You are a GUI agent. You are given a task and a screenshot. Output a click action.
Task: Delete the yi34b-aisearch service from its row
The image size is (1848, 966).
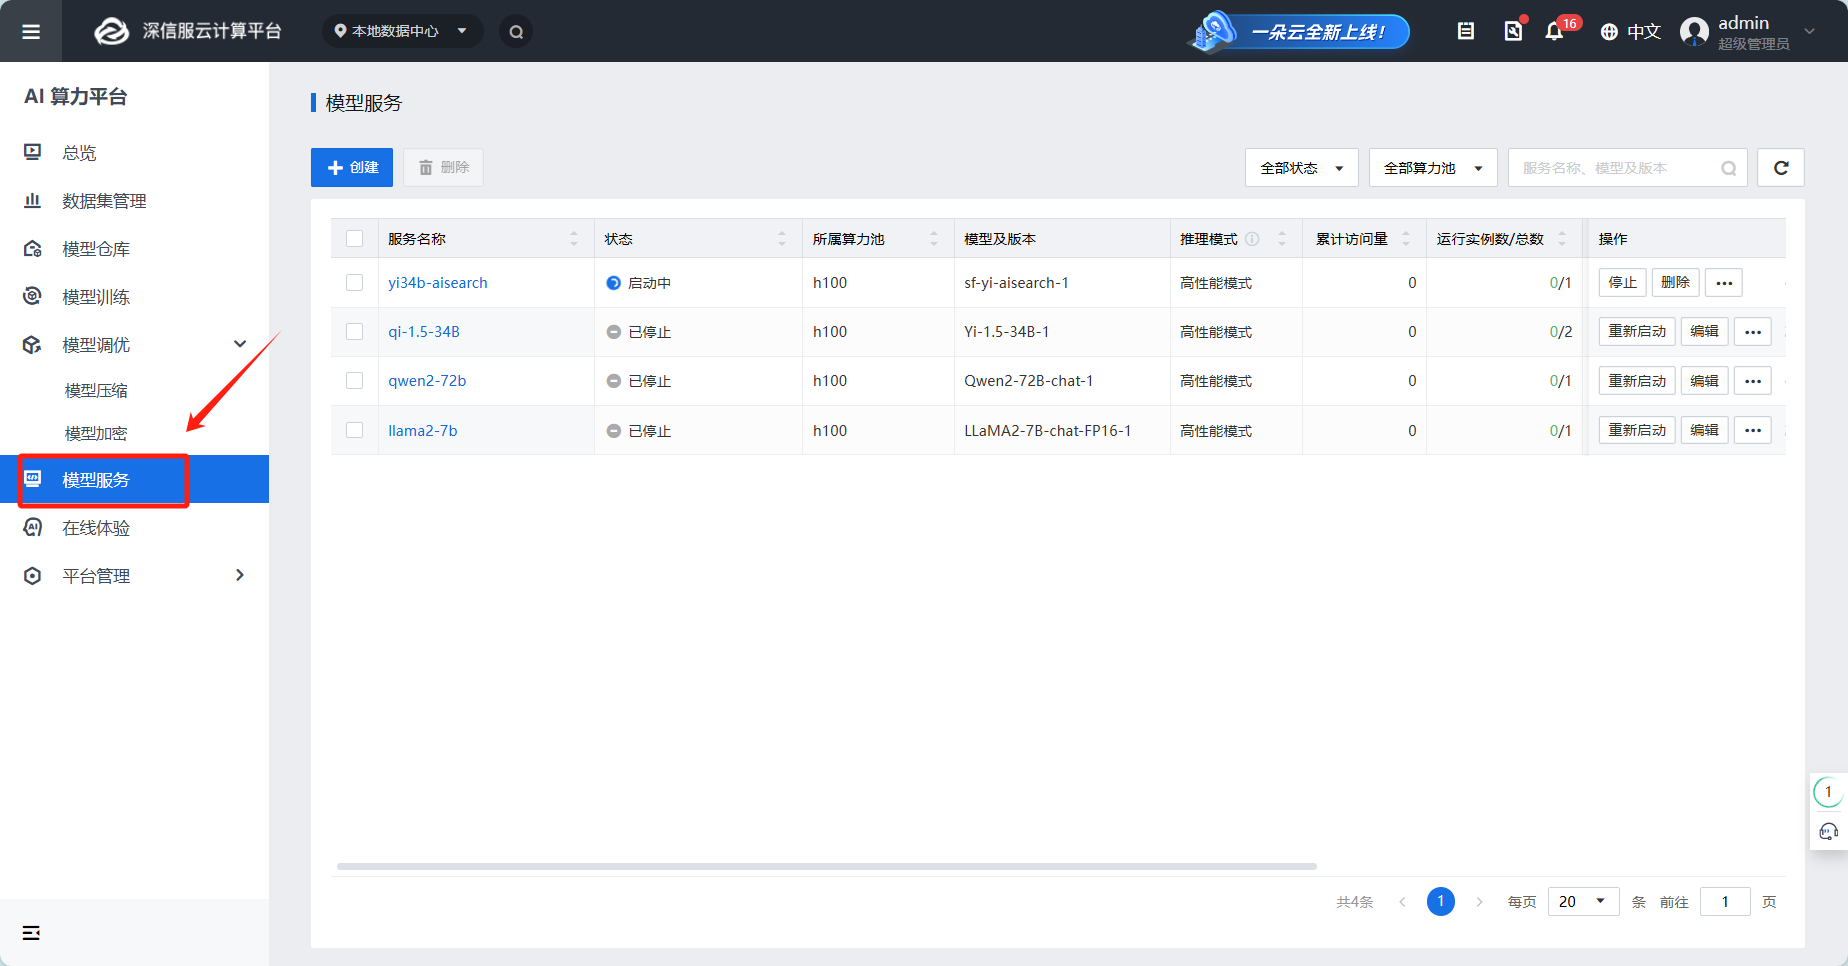pyautogui.click(x=1675, y=283)
